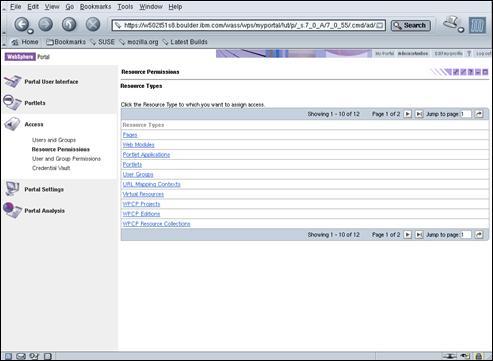Click the WPCP Editions link
Screen dimensions: 493x361
141,214
